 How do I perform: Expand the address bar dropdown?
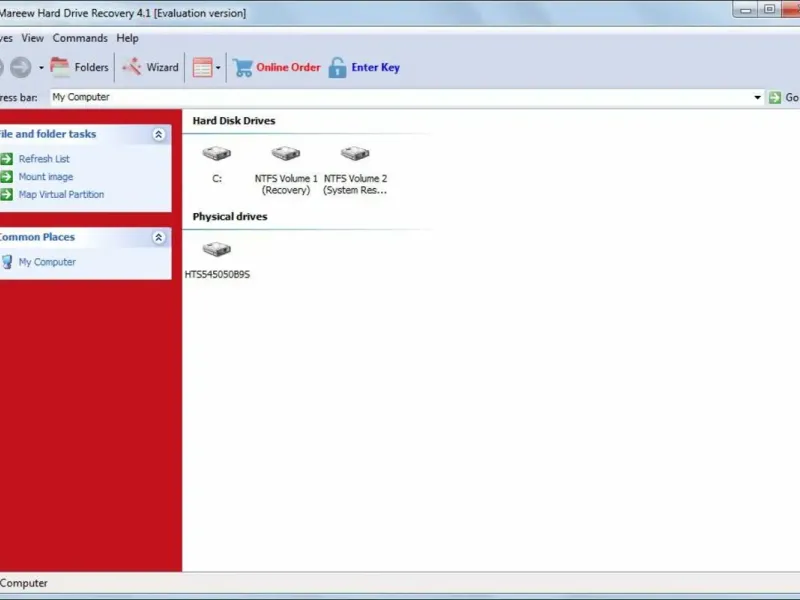(x=758, y=97)
